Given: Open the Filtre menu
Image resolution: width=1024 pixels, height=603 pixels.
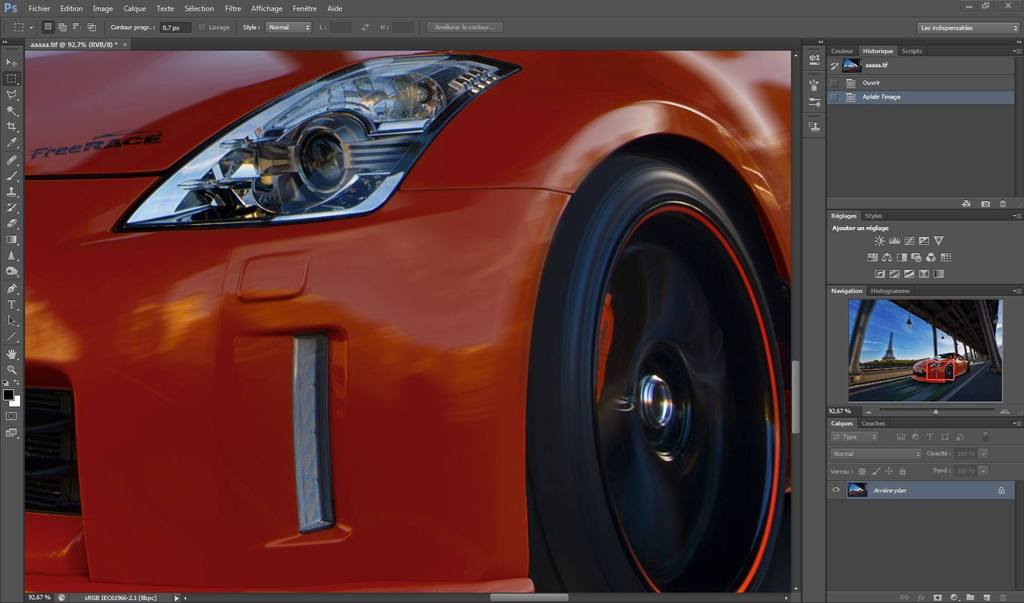Looking at the screenshot, I should (233, 8).
